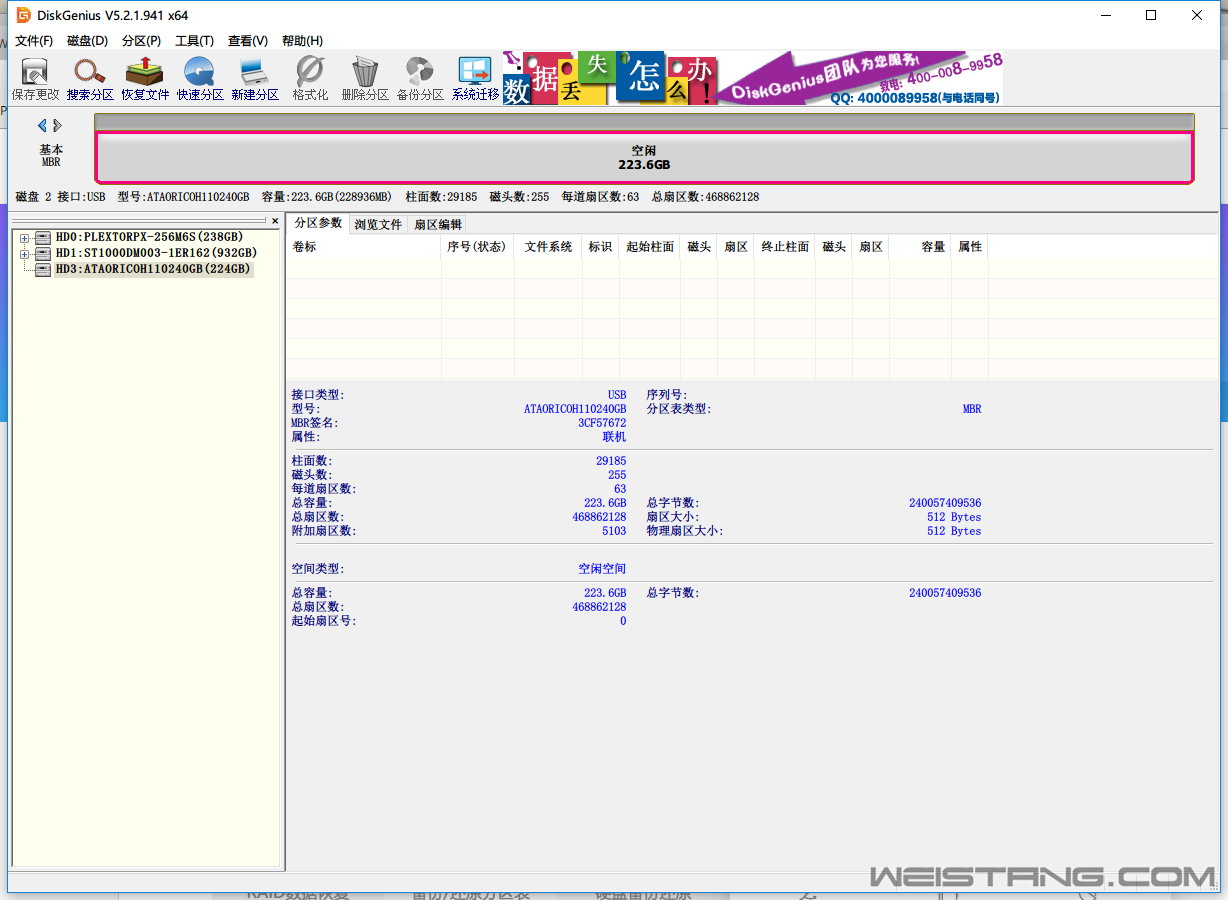This screenshot has height=900, width=1228.
Task: Select the 空闲 223.6GB free space bar
Action: pyautogui.click(x=644, y=157)
